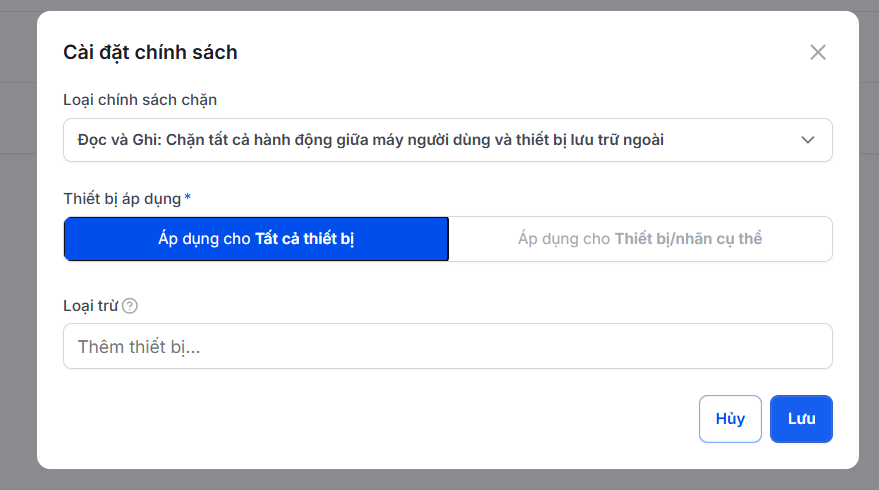Click the Hủy button
Screen dimensions: 879x490
(x=730, y=419)
